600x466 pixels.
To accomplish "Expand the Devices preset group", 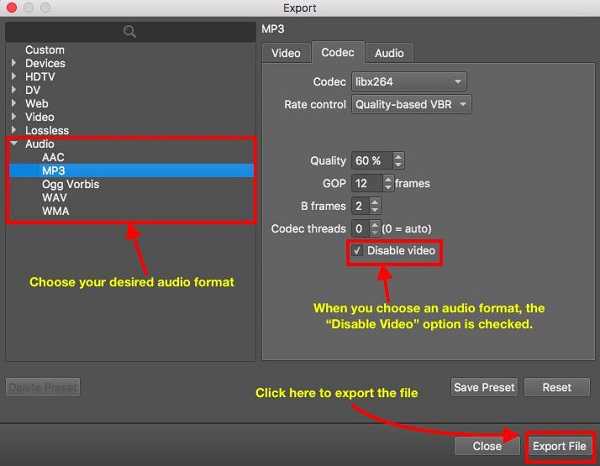I will [x=14, y=63].
